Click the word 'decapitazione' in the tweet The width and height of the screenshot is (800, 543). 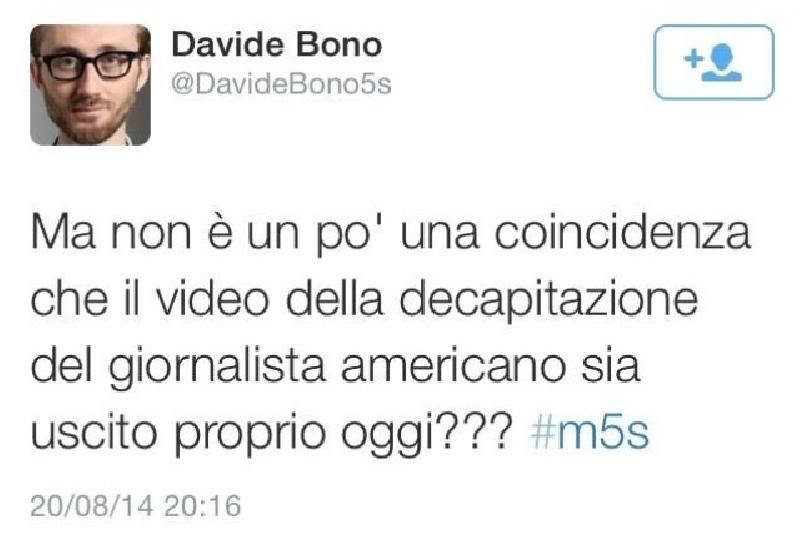coord(548,301)
